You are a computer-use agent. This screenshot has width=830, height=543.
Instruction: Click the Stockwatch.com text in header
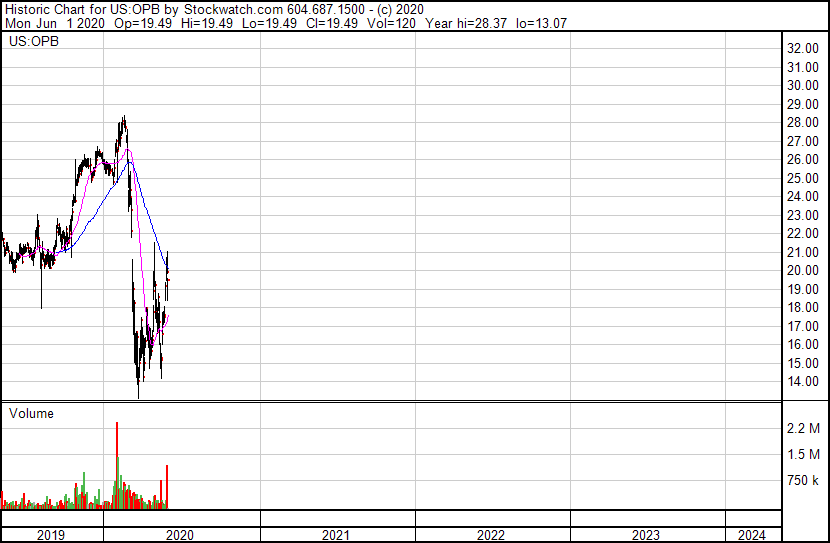233,10
